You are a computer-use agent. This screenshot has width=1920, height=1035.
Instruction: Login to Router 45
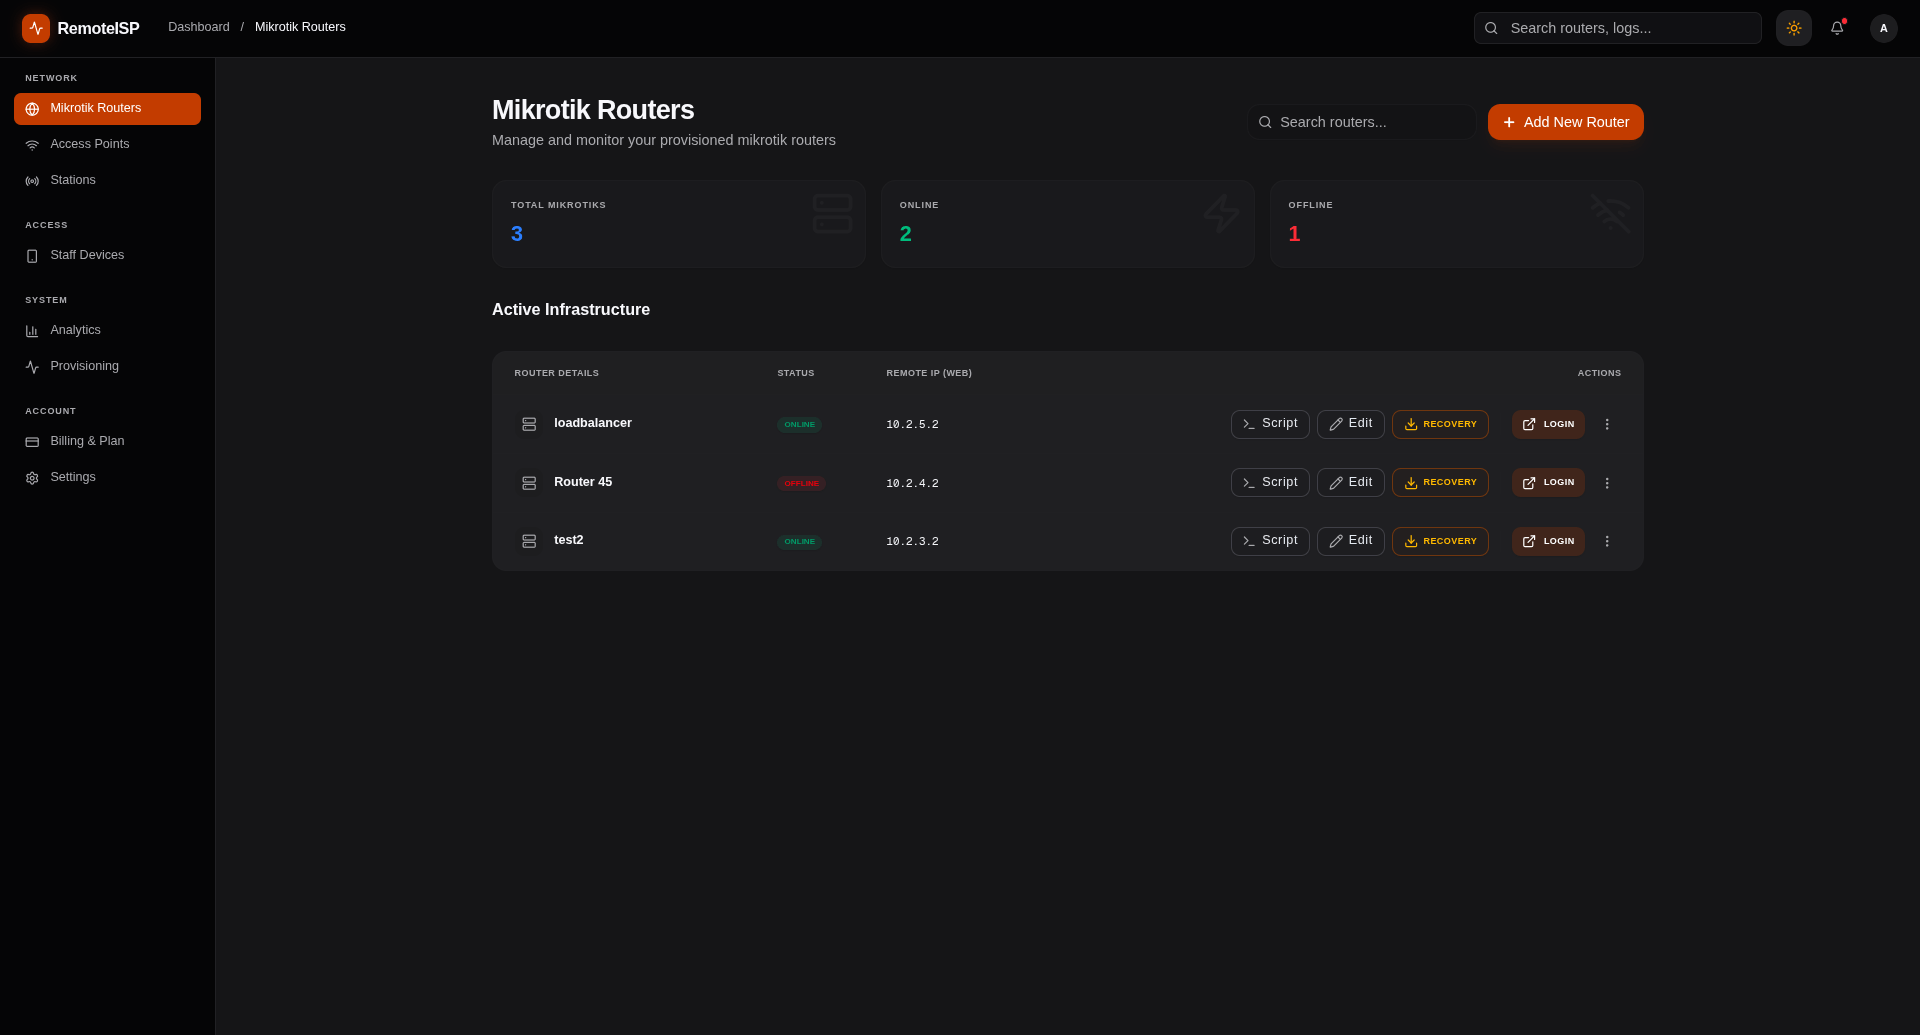pos(1548,483)
